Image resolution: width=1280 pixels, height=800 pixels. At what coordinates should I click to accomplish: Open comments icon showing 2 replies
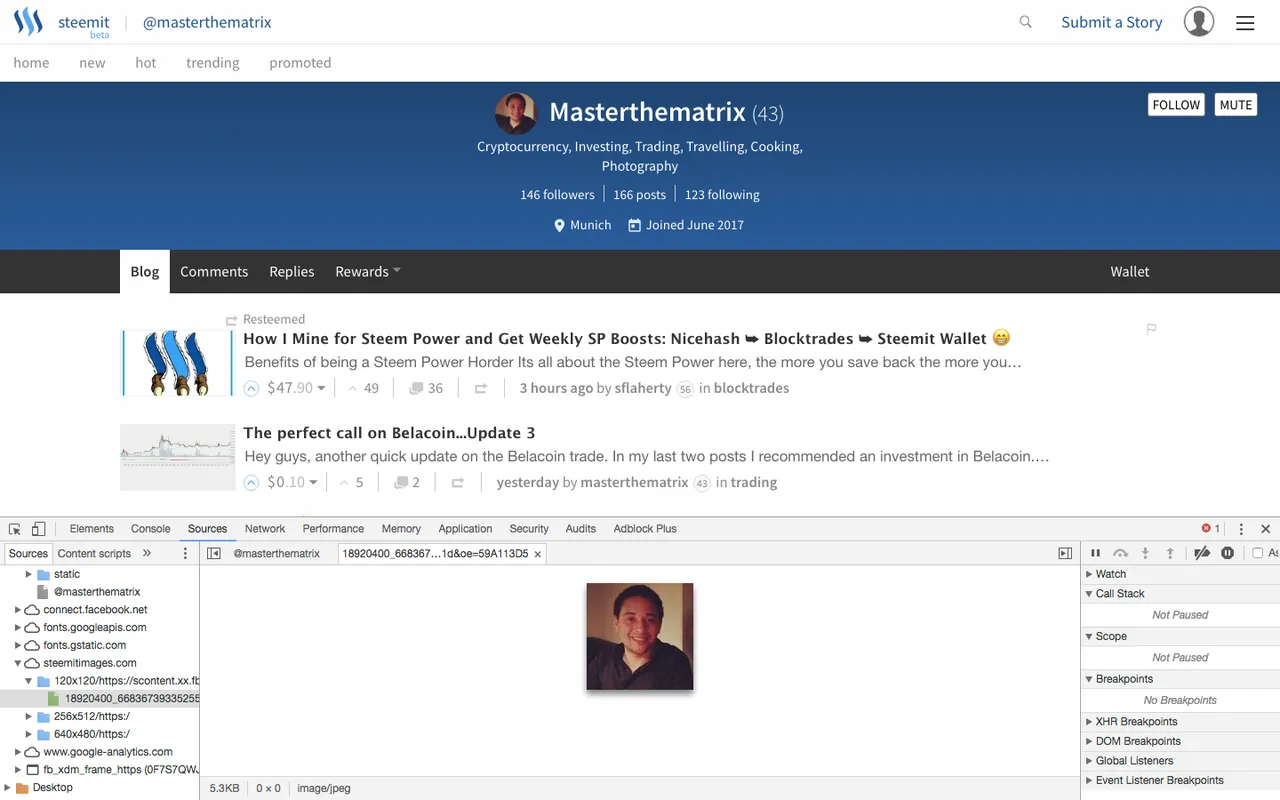click(401, 482)
